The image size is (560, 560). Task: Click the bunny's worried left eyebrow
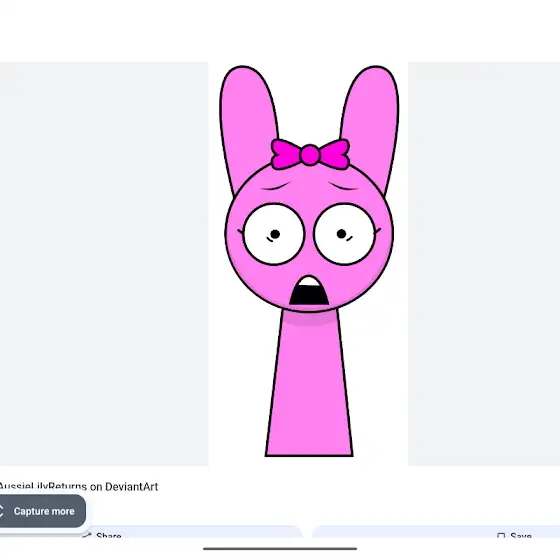(276, 186)
